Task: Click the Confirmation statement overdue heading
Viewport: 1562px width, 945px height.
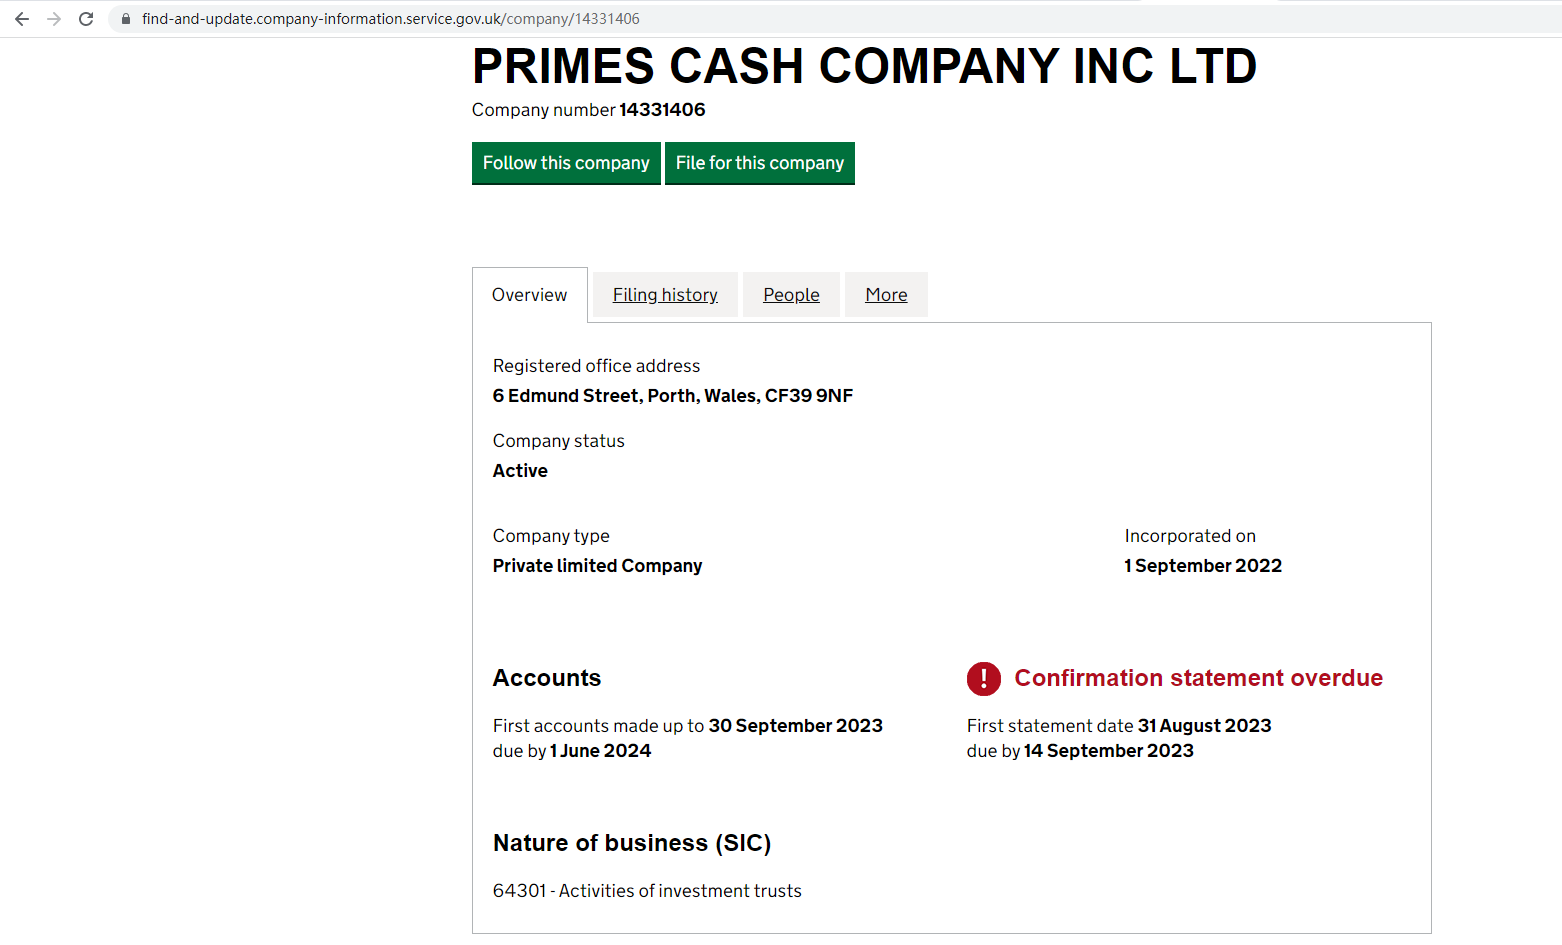Action: pos(1198,678)
